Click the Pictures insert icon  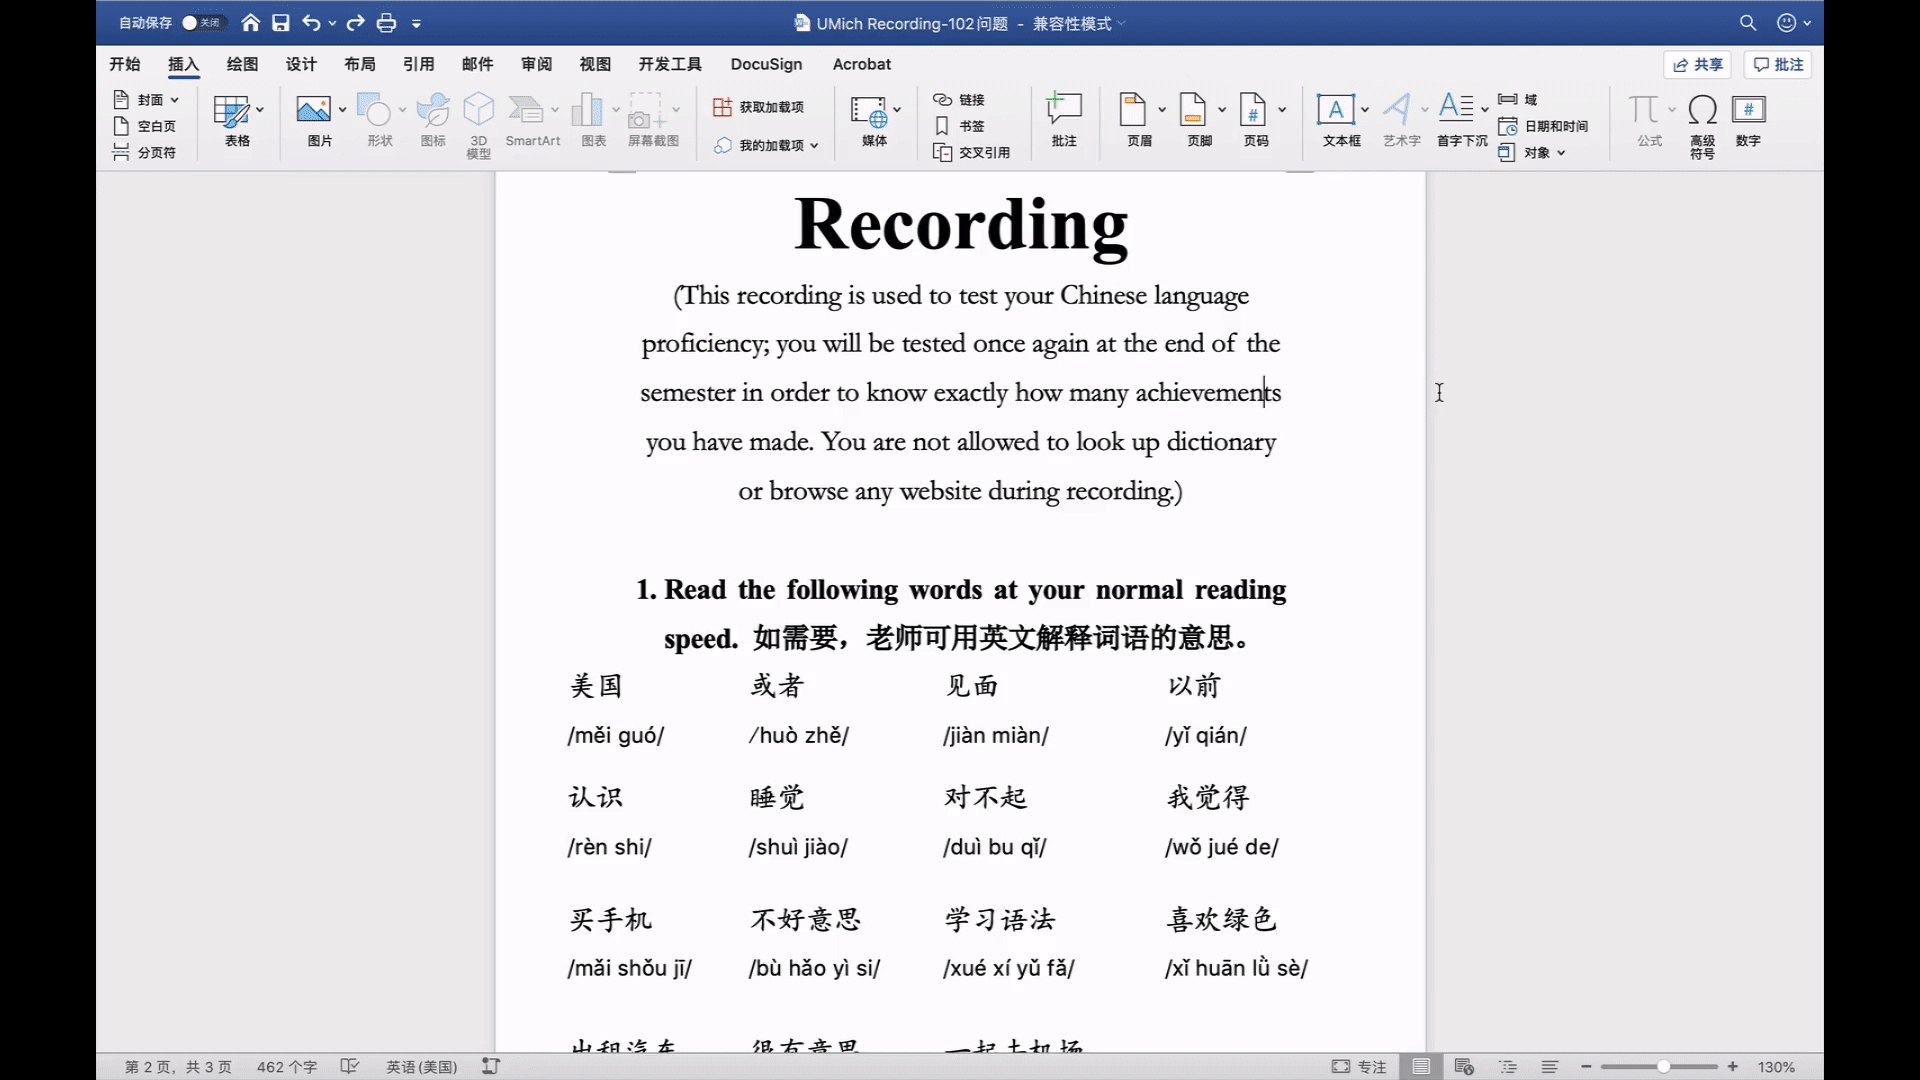313,110
